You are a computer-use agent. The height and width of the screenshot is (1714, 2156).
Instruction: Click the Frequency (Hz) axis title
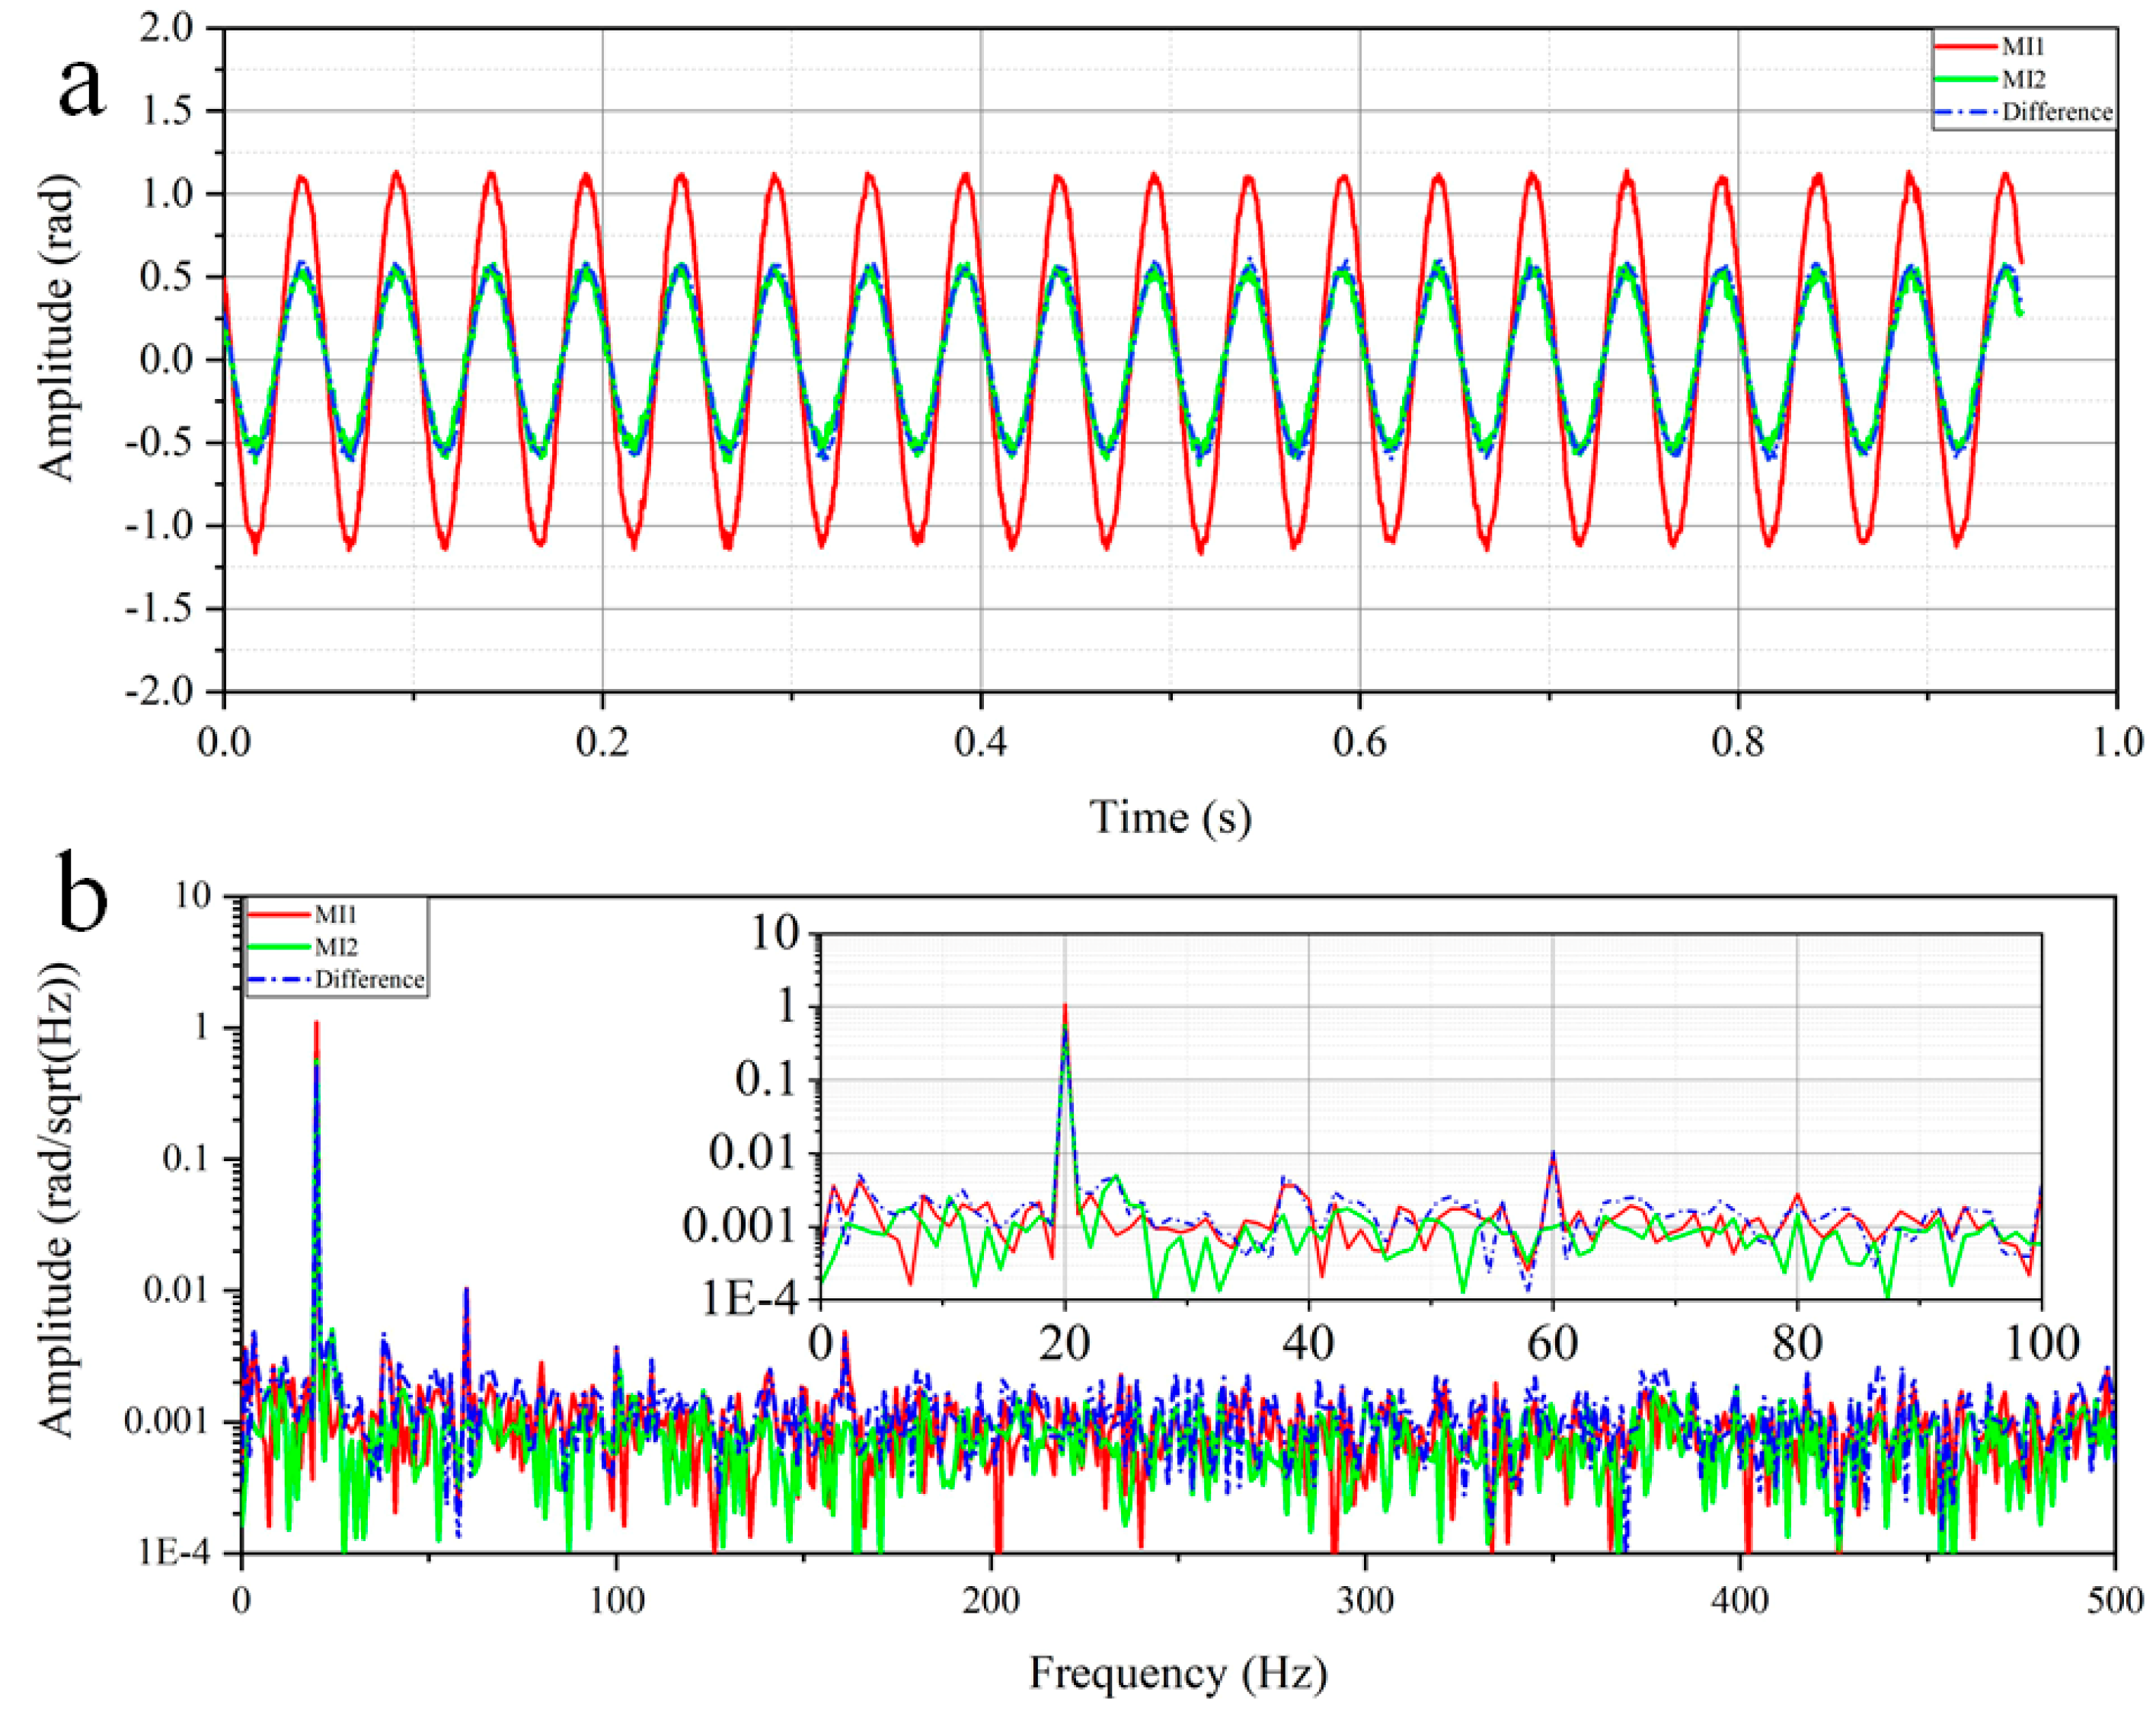coord(1178,1672)
